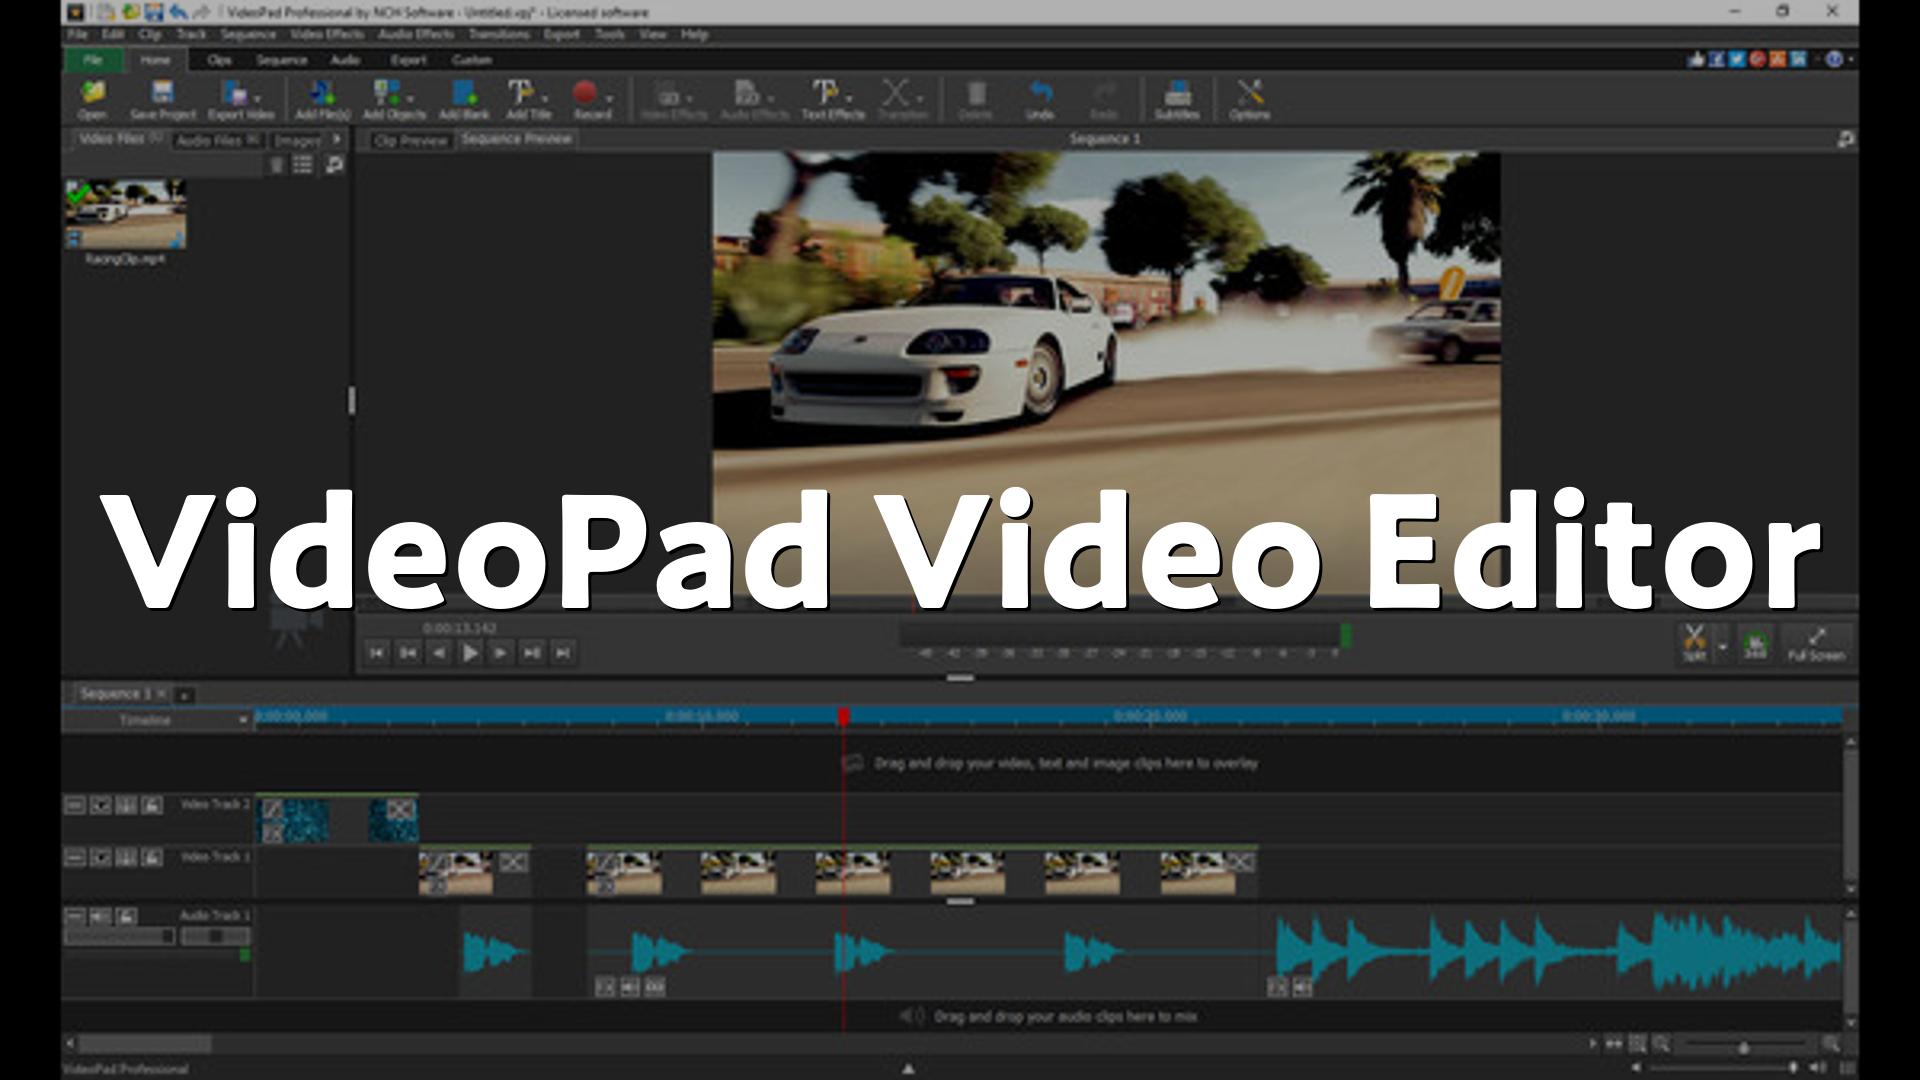
Task: Expand the Split options dropdown arrow
Action: click(1722, 647)
